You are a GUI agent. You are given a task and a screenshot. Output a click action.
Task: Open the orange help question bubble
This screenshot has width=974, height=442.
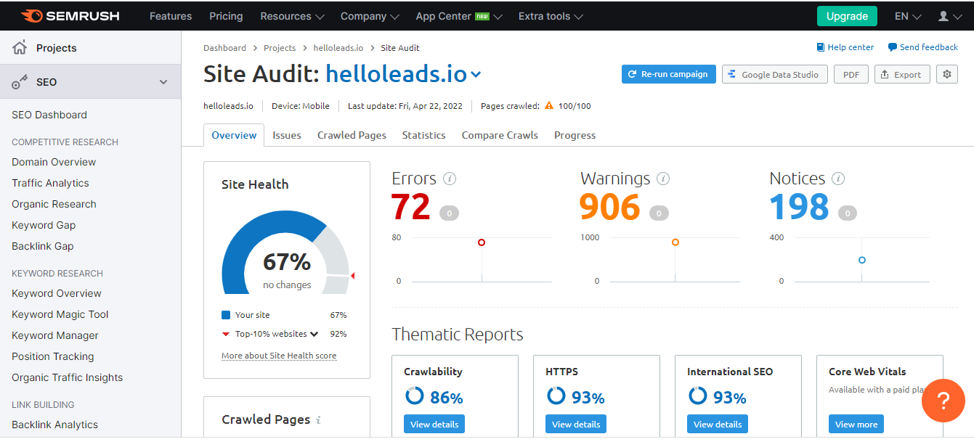click(942, 400)
